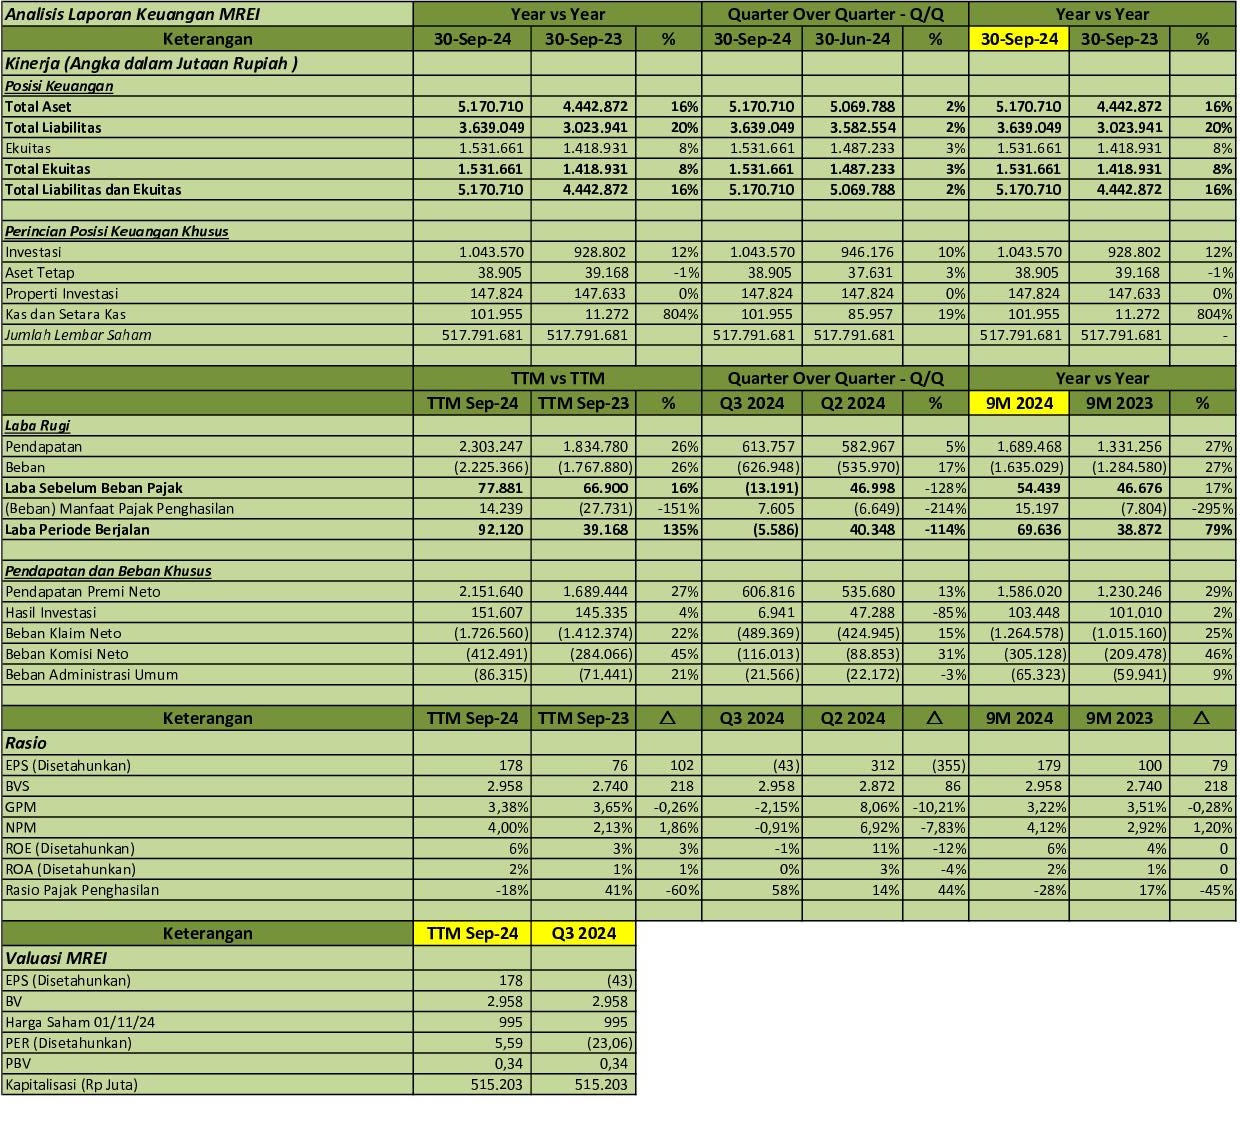Select the 'Kapitalisasi (Rp Juta)' row label
This screenshot has width=1240, height=1123.
coord(71,1084)
